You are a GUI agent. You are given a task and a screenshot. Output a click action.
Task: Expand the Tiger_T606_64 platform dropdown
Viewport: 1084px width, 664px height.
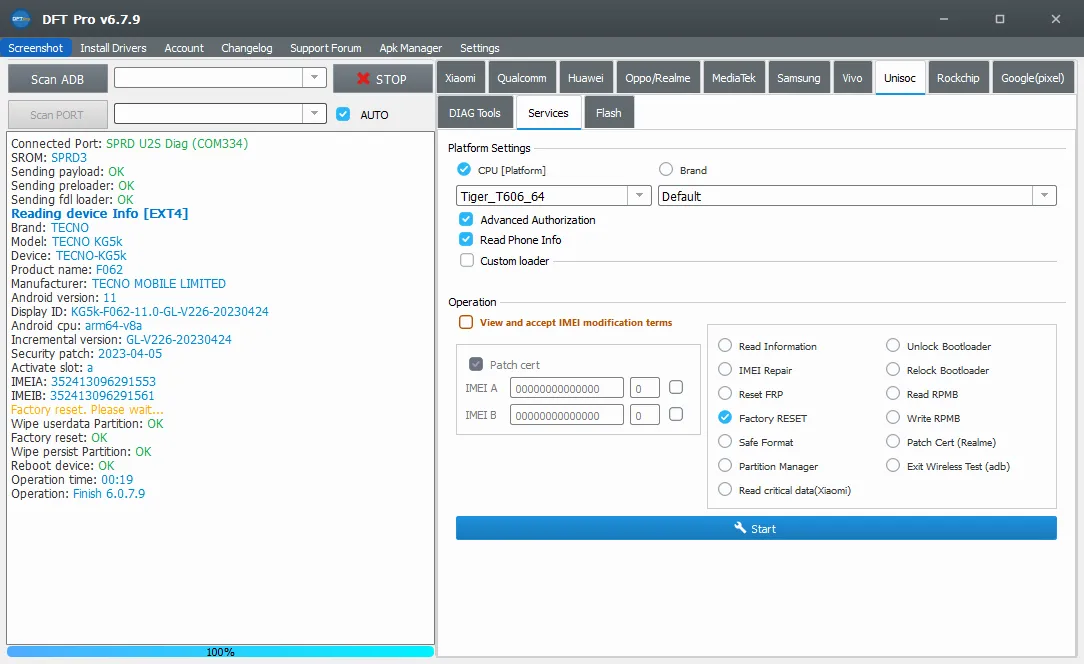point(639,197)
